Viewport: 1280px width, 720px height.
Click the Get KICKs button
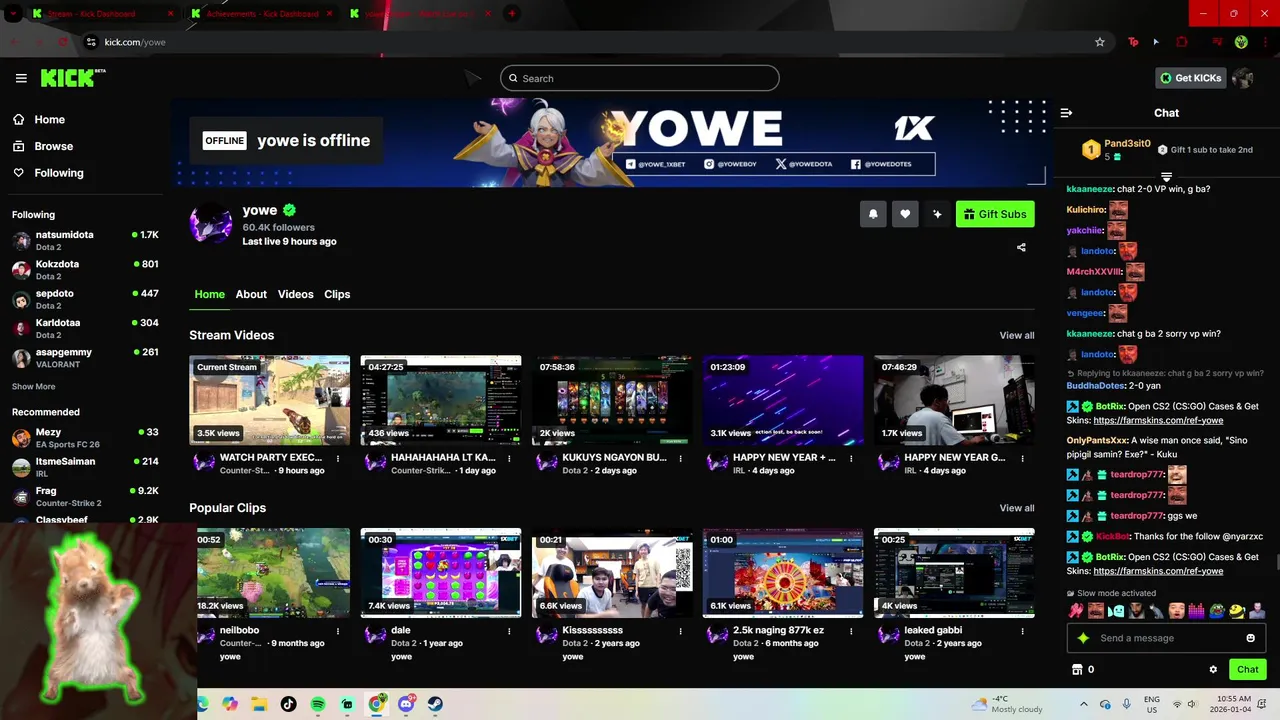point(1190,78)
